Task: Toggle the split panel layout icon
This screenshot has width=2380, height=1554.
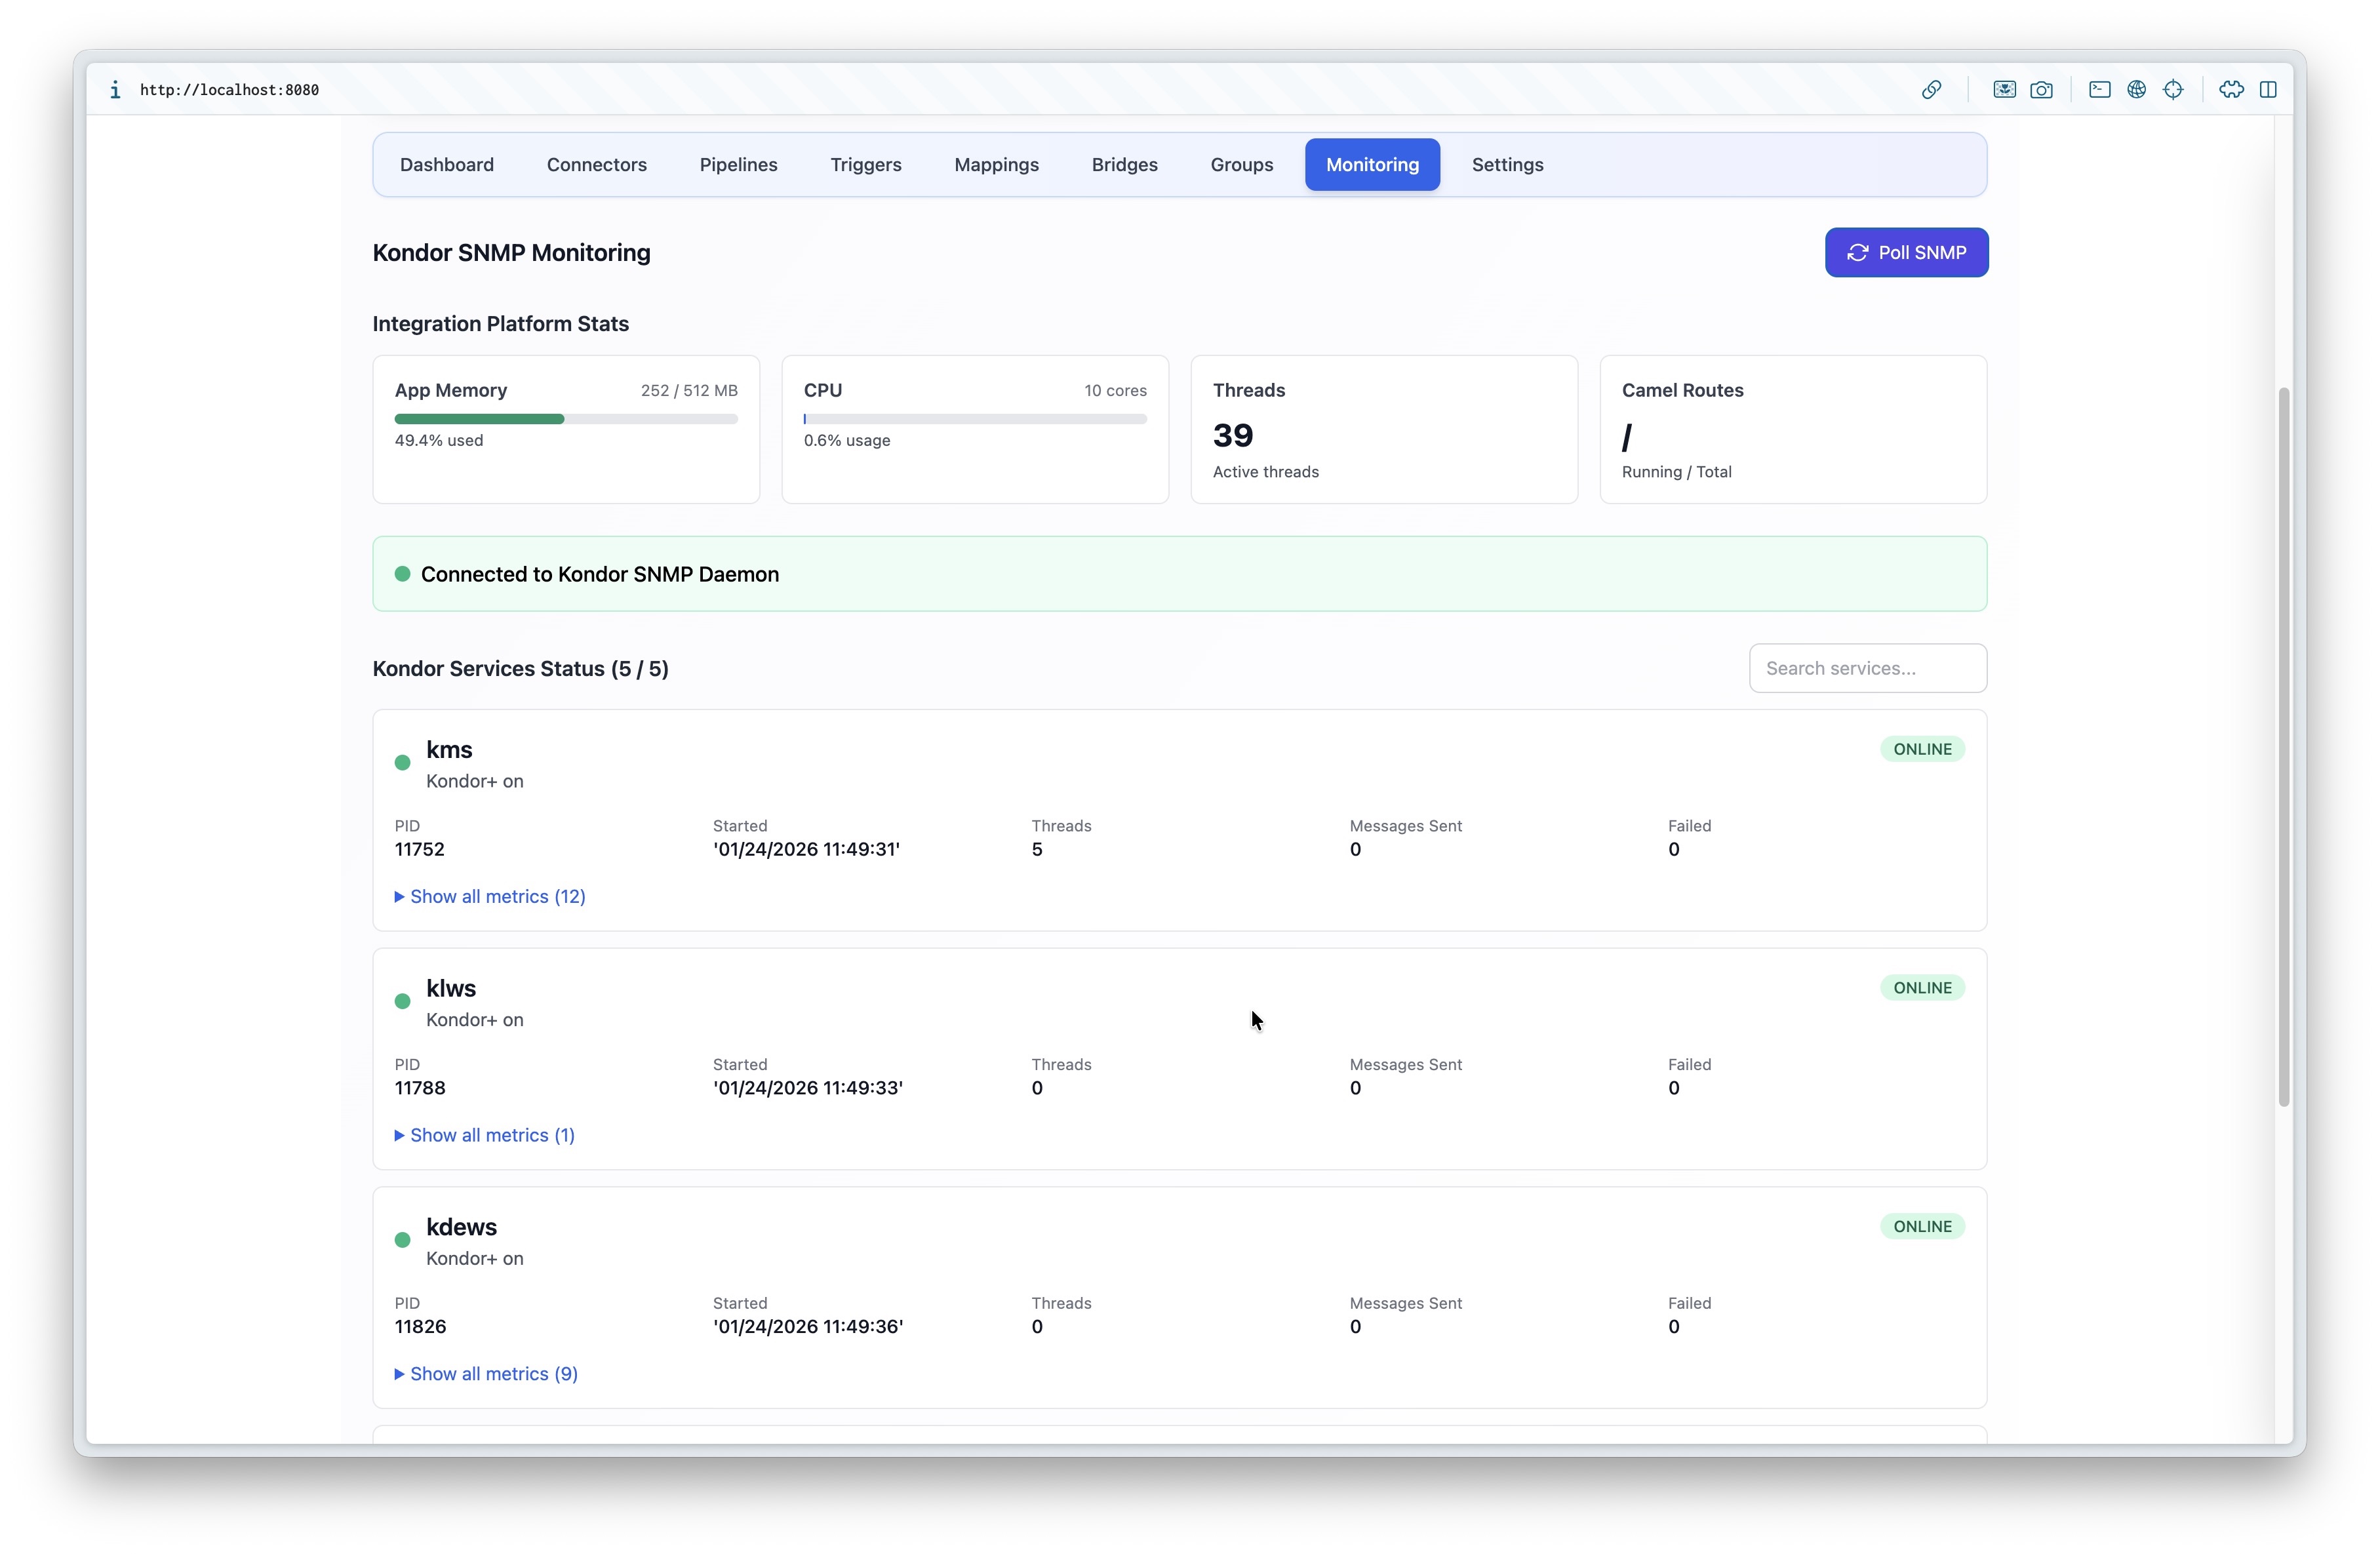Action: pyautogui.click(x=2269, y=89)
